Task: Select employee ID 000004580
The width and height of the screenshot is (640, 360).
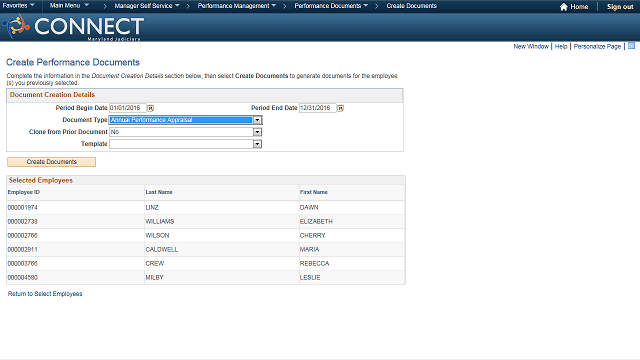Action: [x=22, y=278]
